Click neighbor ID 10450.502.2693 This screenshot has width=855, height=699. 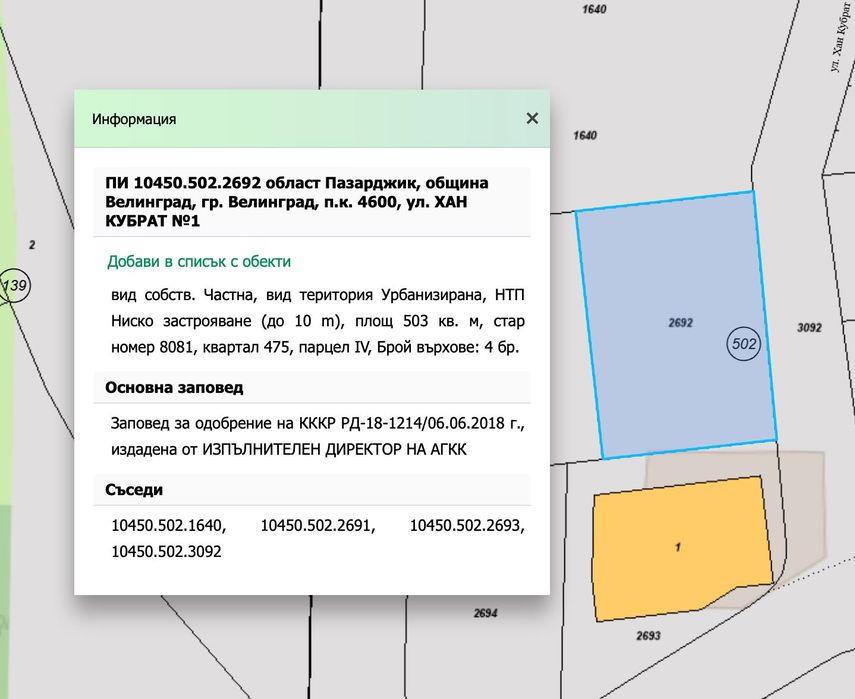tap(467, 526)
